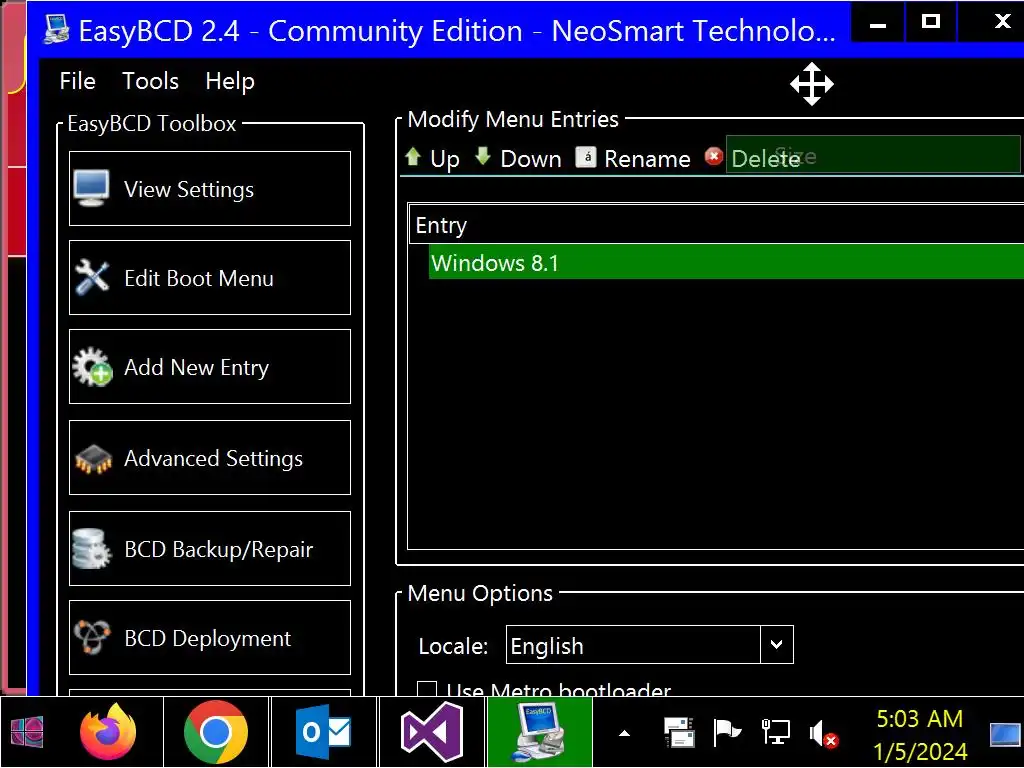Select the Windows 8.1 boot entry
The width and height of the screenshot is (1024, 768).
[726, 263]
